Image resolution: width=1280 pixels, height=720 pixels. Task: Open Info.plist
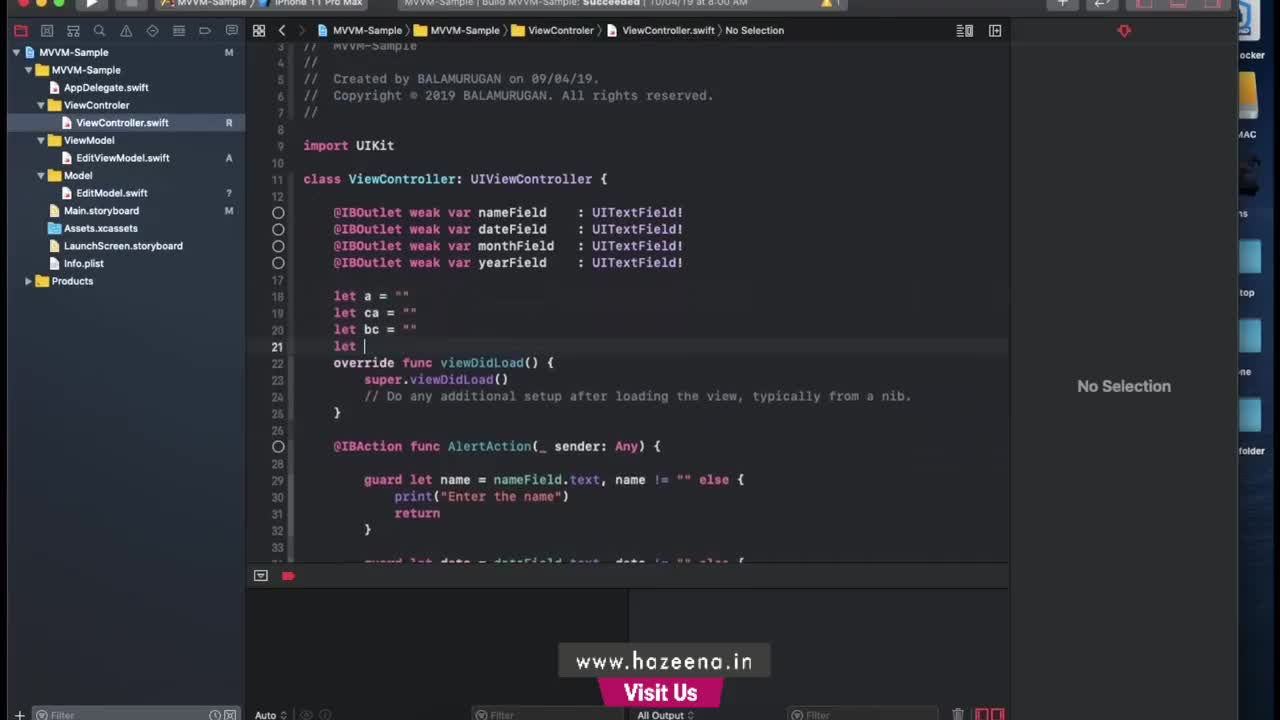pyautogui.click(x=84, y=264)
